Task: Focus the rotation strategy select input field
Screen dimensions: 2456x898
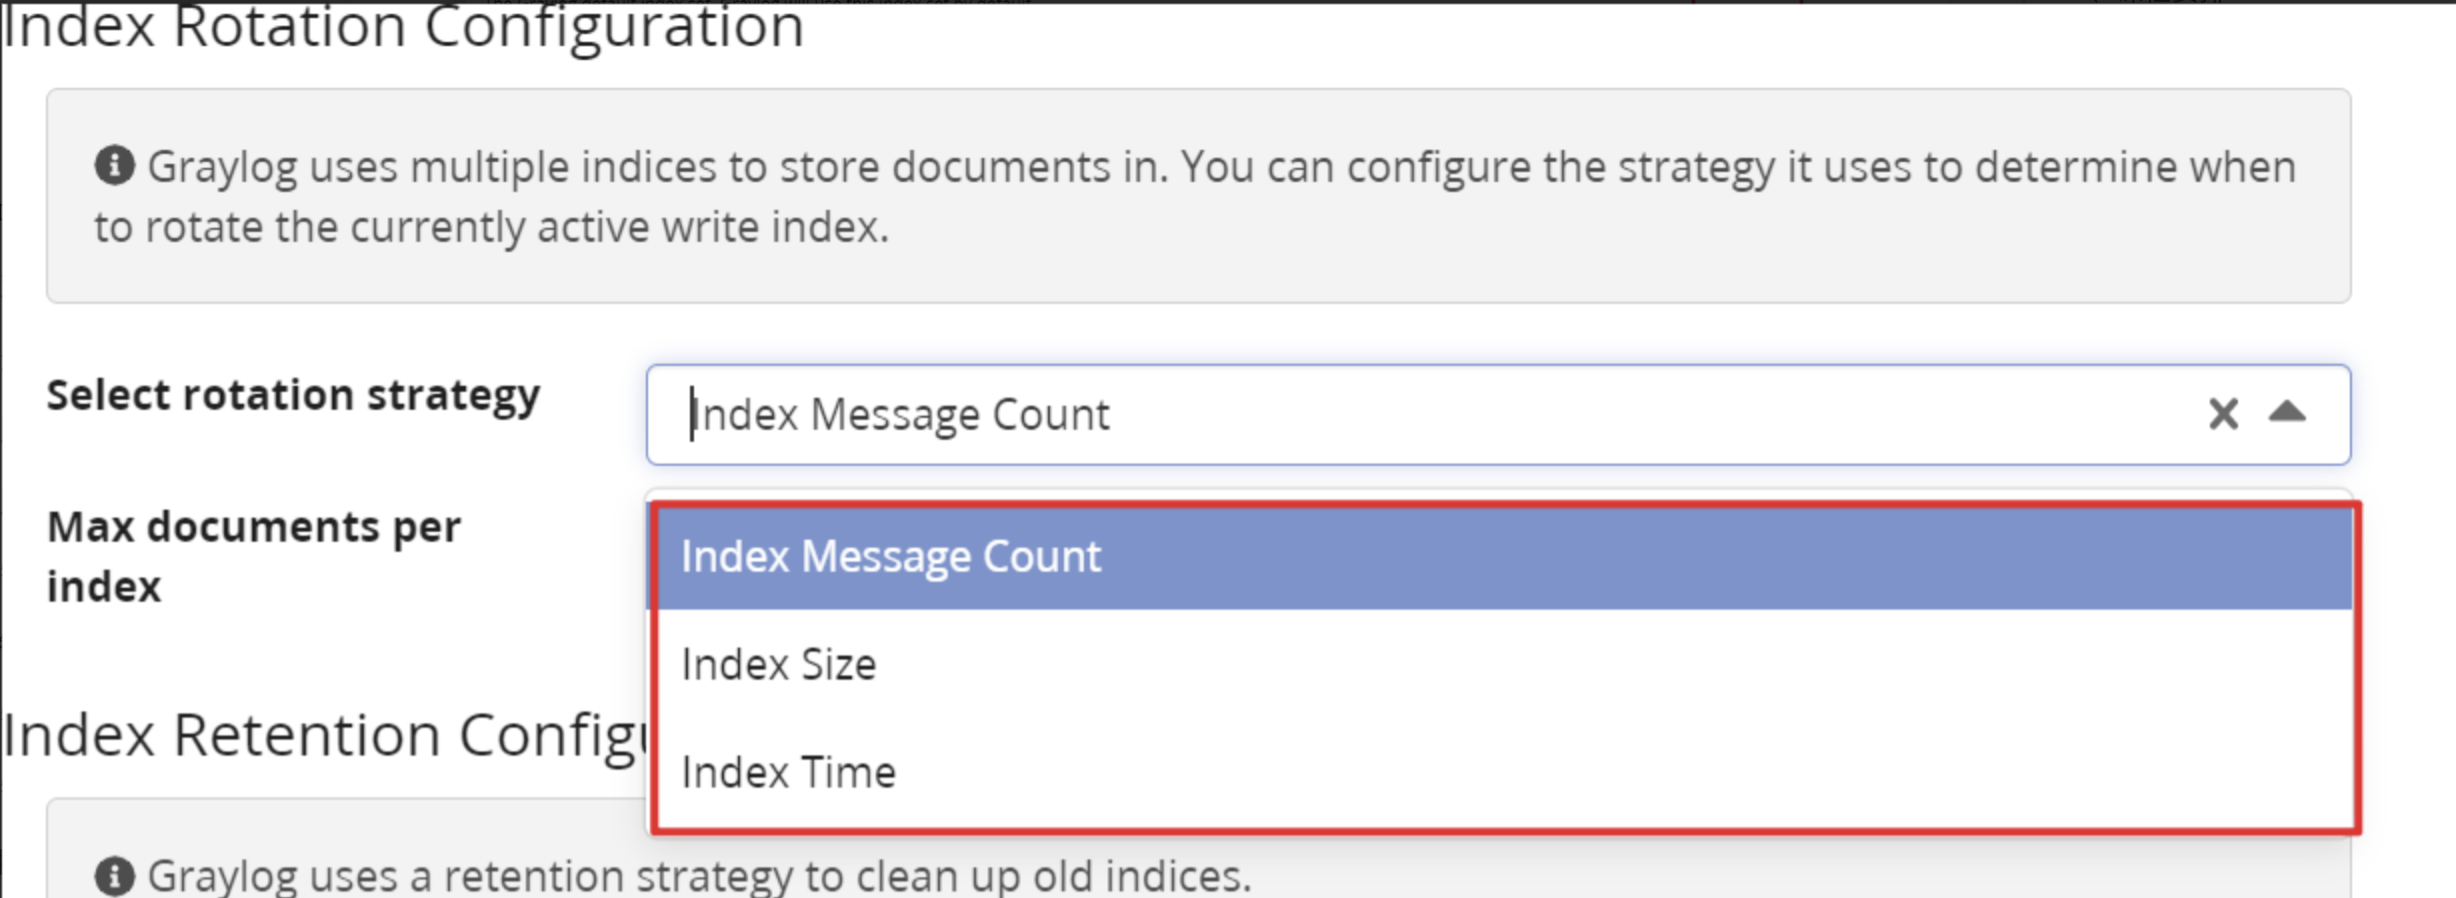Action: (1400, 415)
